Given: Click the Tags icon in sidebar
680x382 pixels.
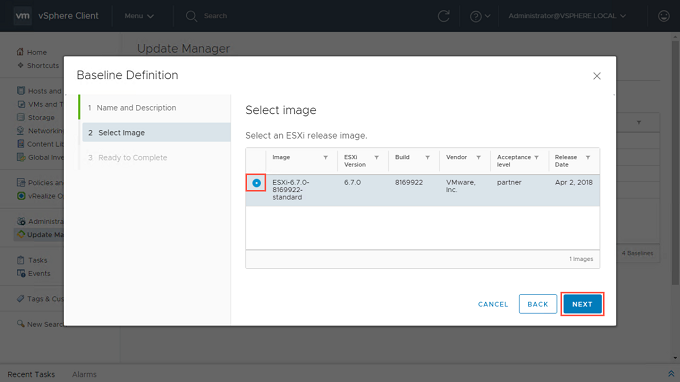Looking at the screenshot, I should pos(20,298).
